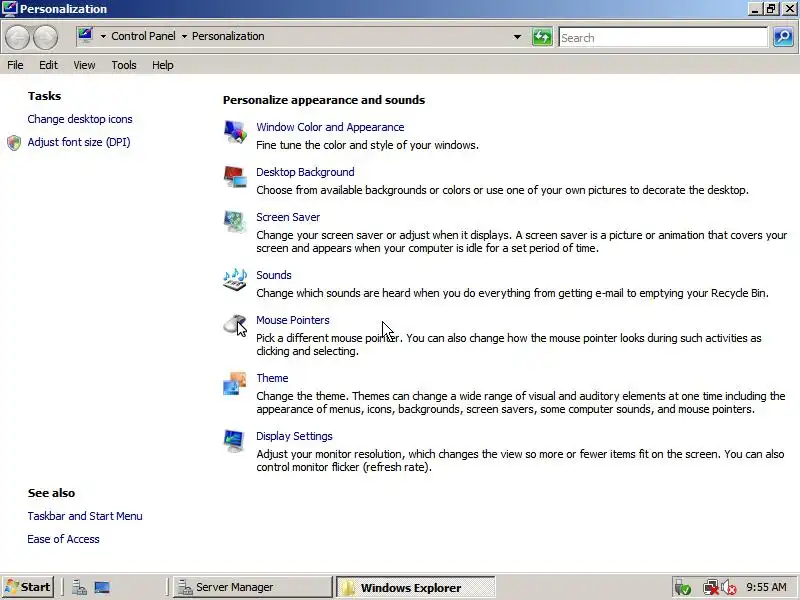This screenshot has width=800, height=600.
Task: Click the 9:55 AM clock
Action: 767,587
